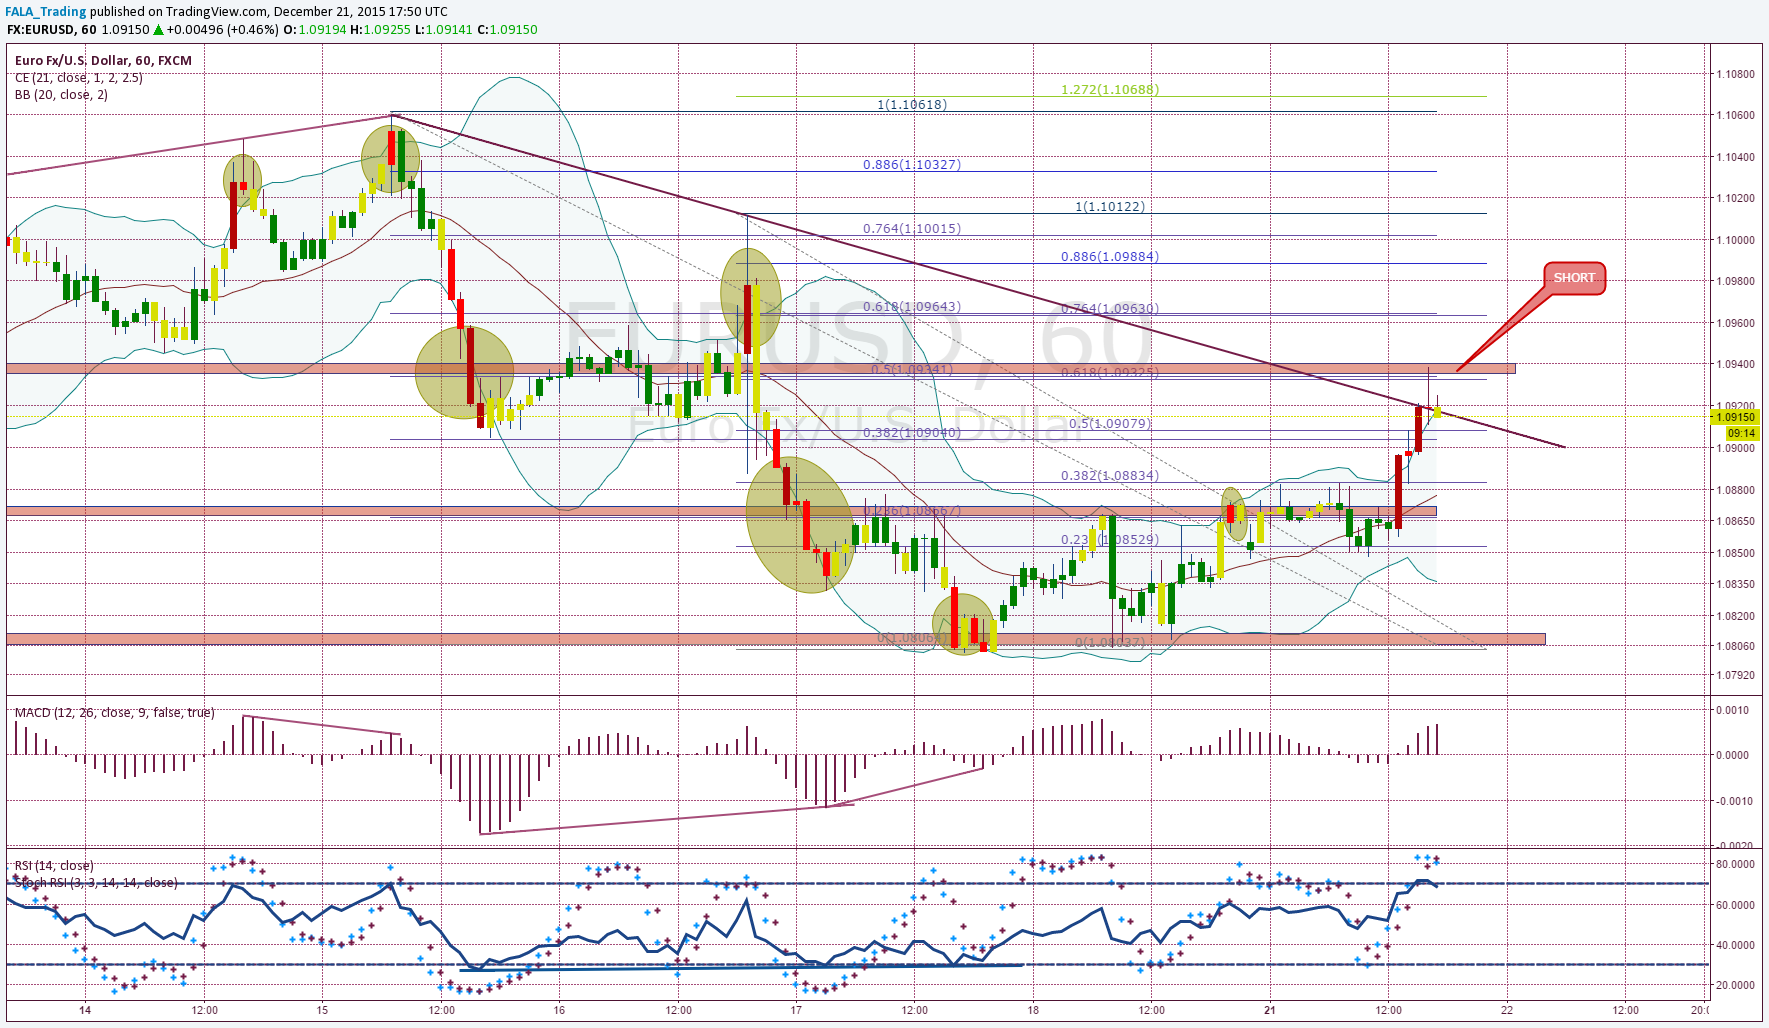The image size is (1769, 1028).
Task: Click the 1.08060 price axis label
Action: pyautogui.click(x=1735, y=646)
